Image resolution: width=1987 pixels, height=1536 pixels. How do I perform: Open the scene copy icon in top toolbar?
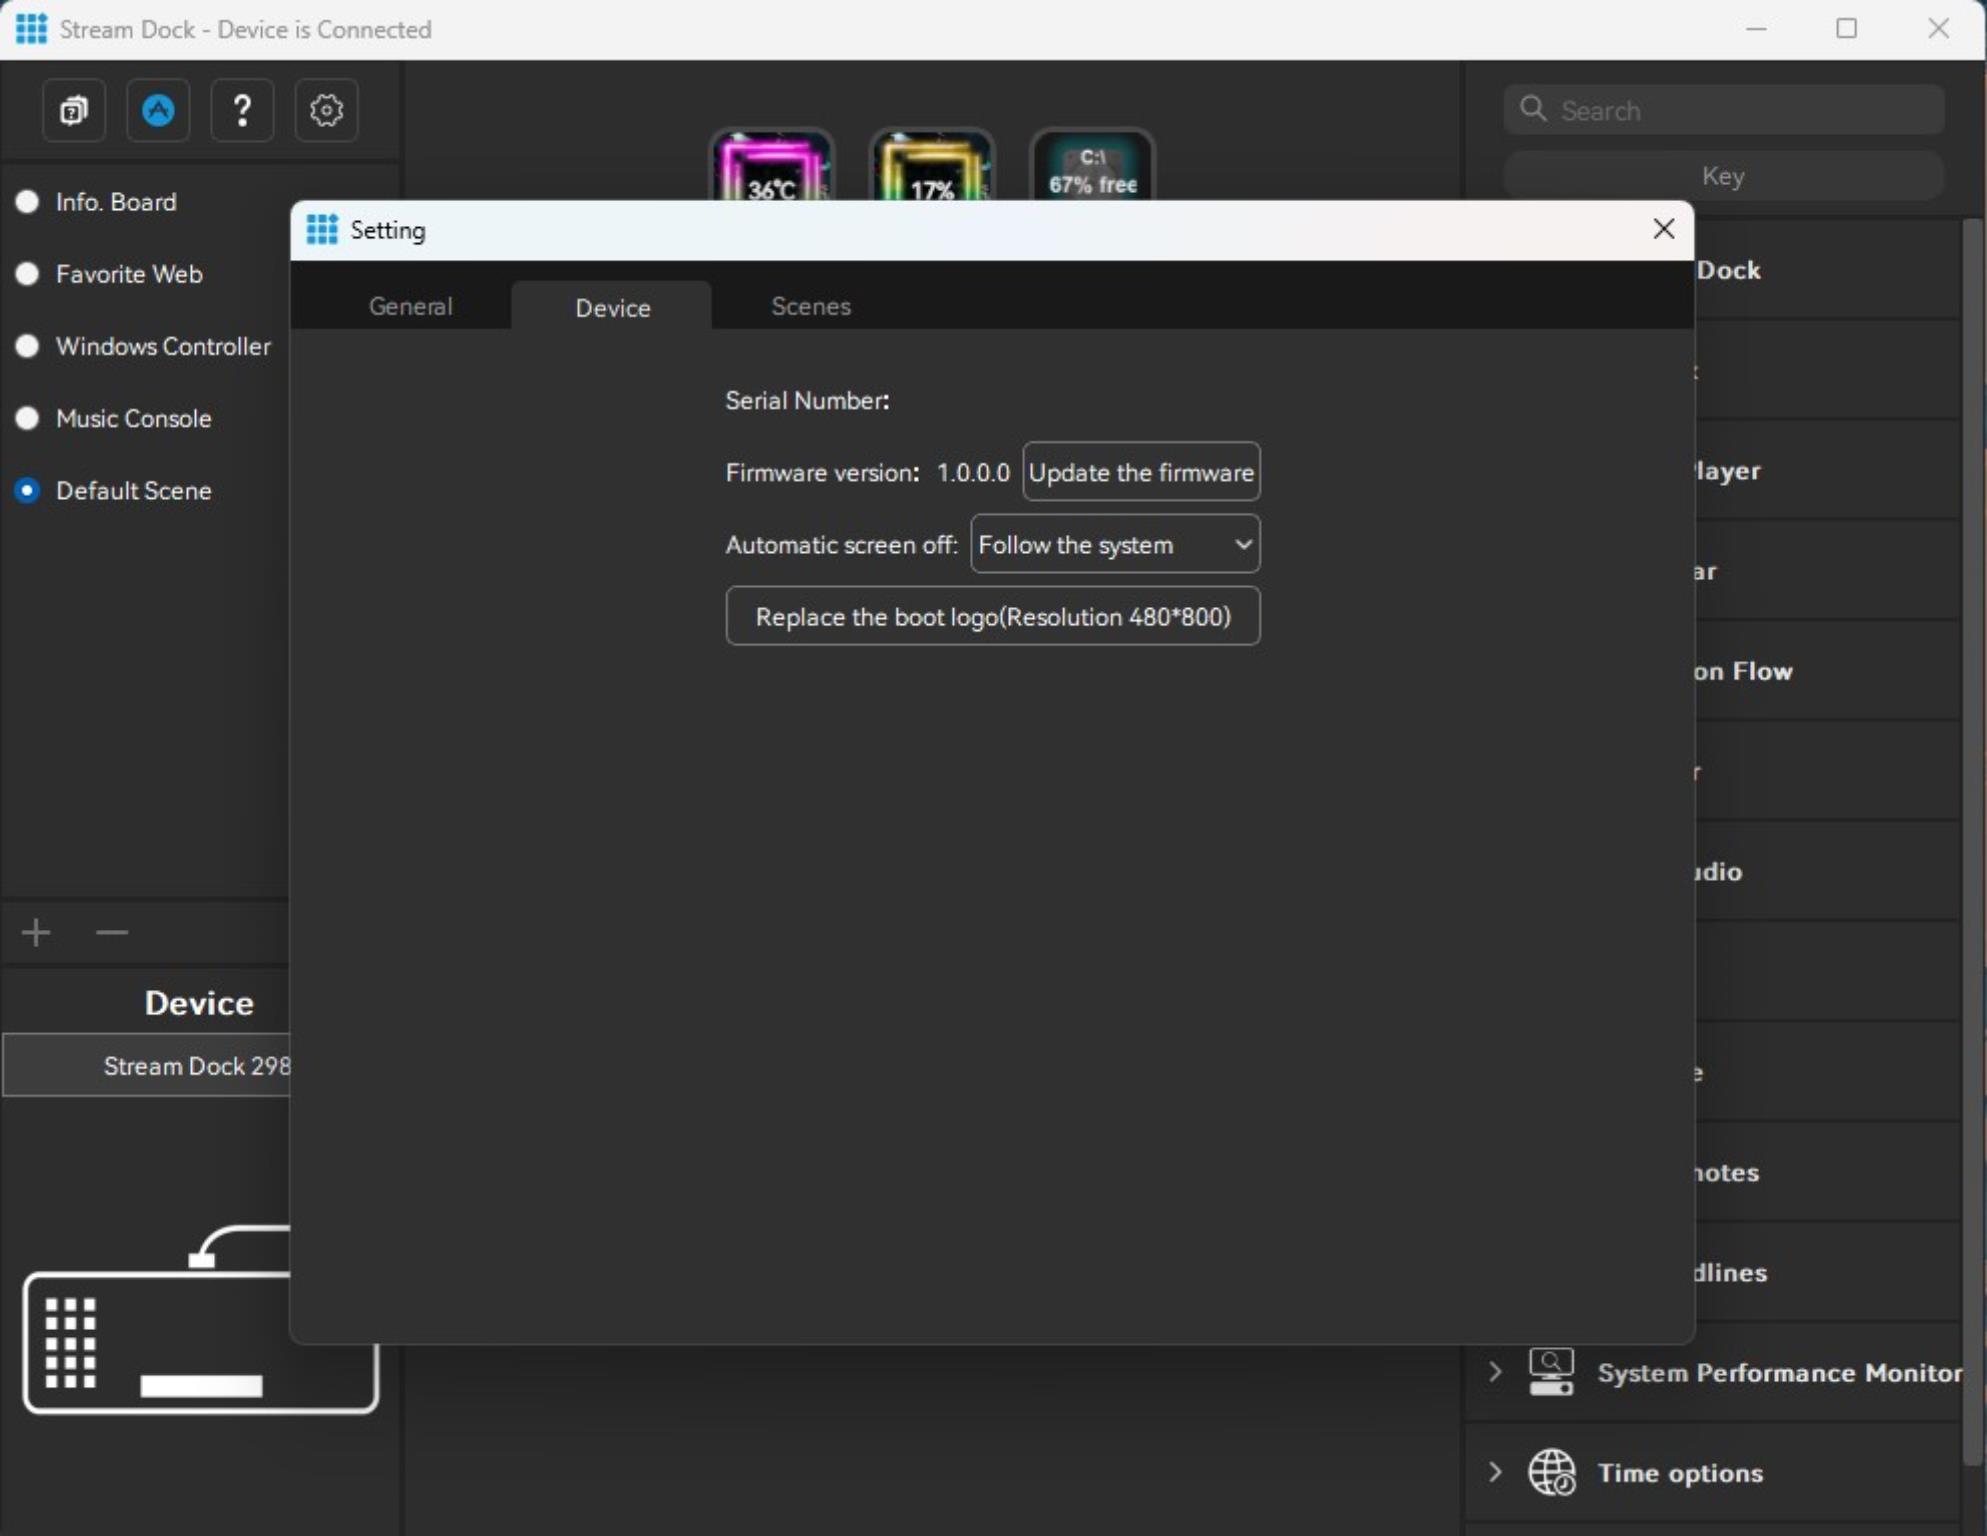[74, 110]
